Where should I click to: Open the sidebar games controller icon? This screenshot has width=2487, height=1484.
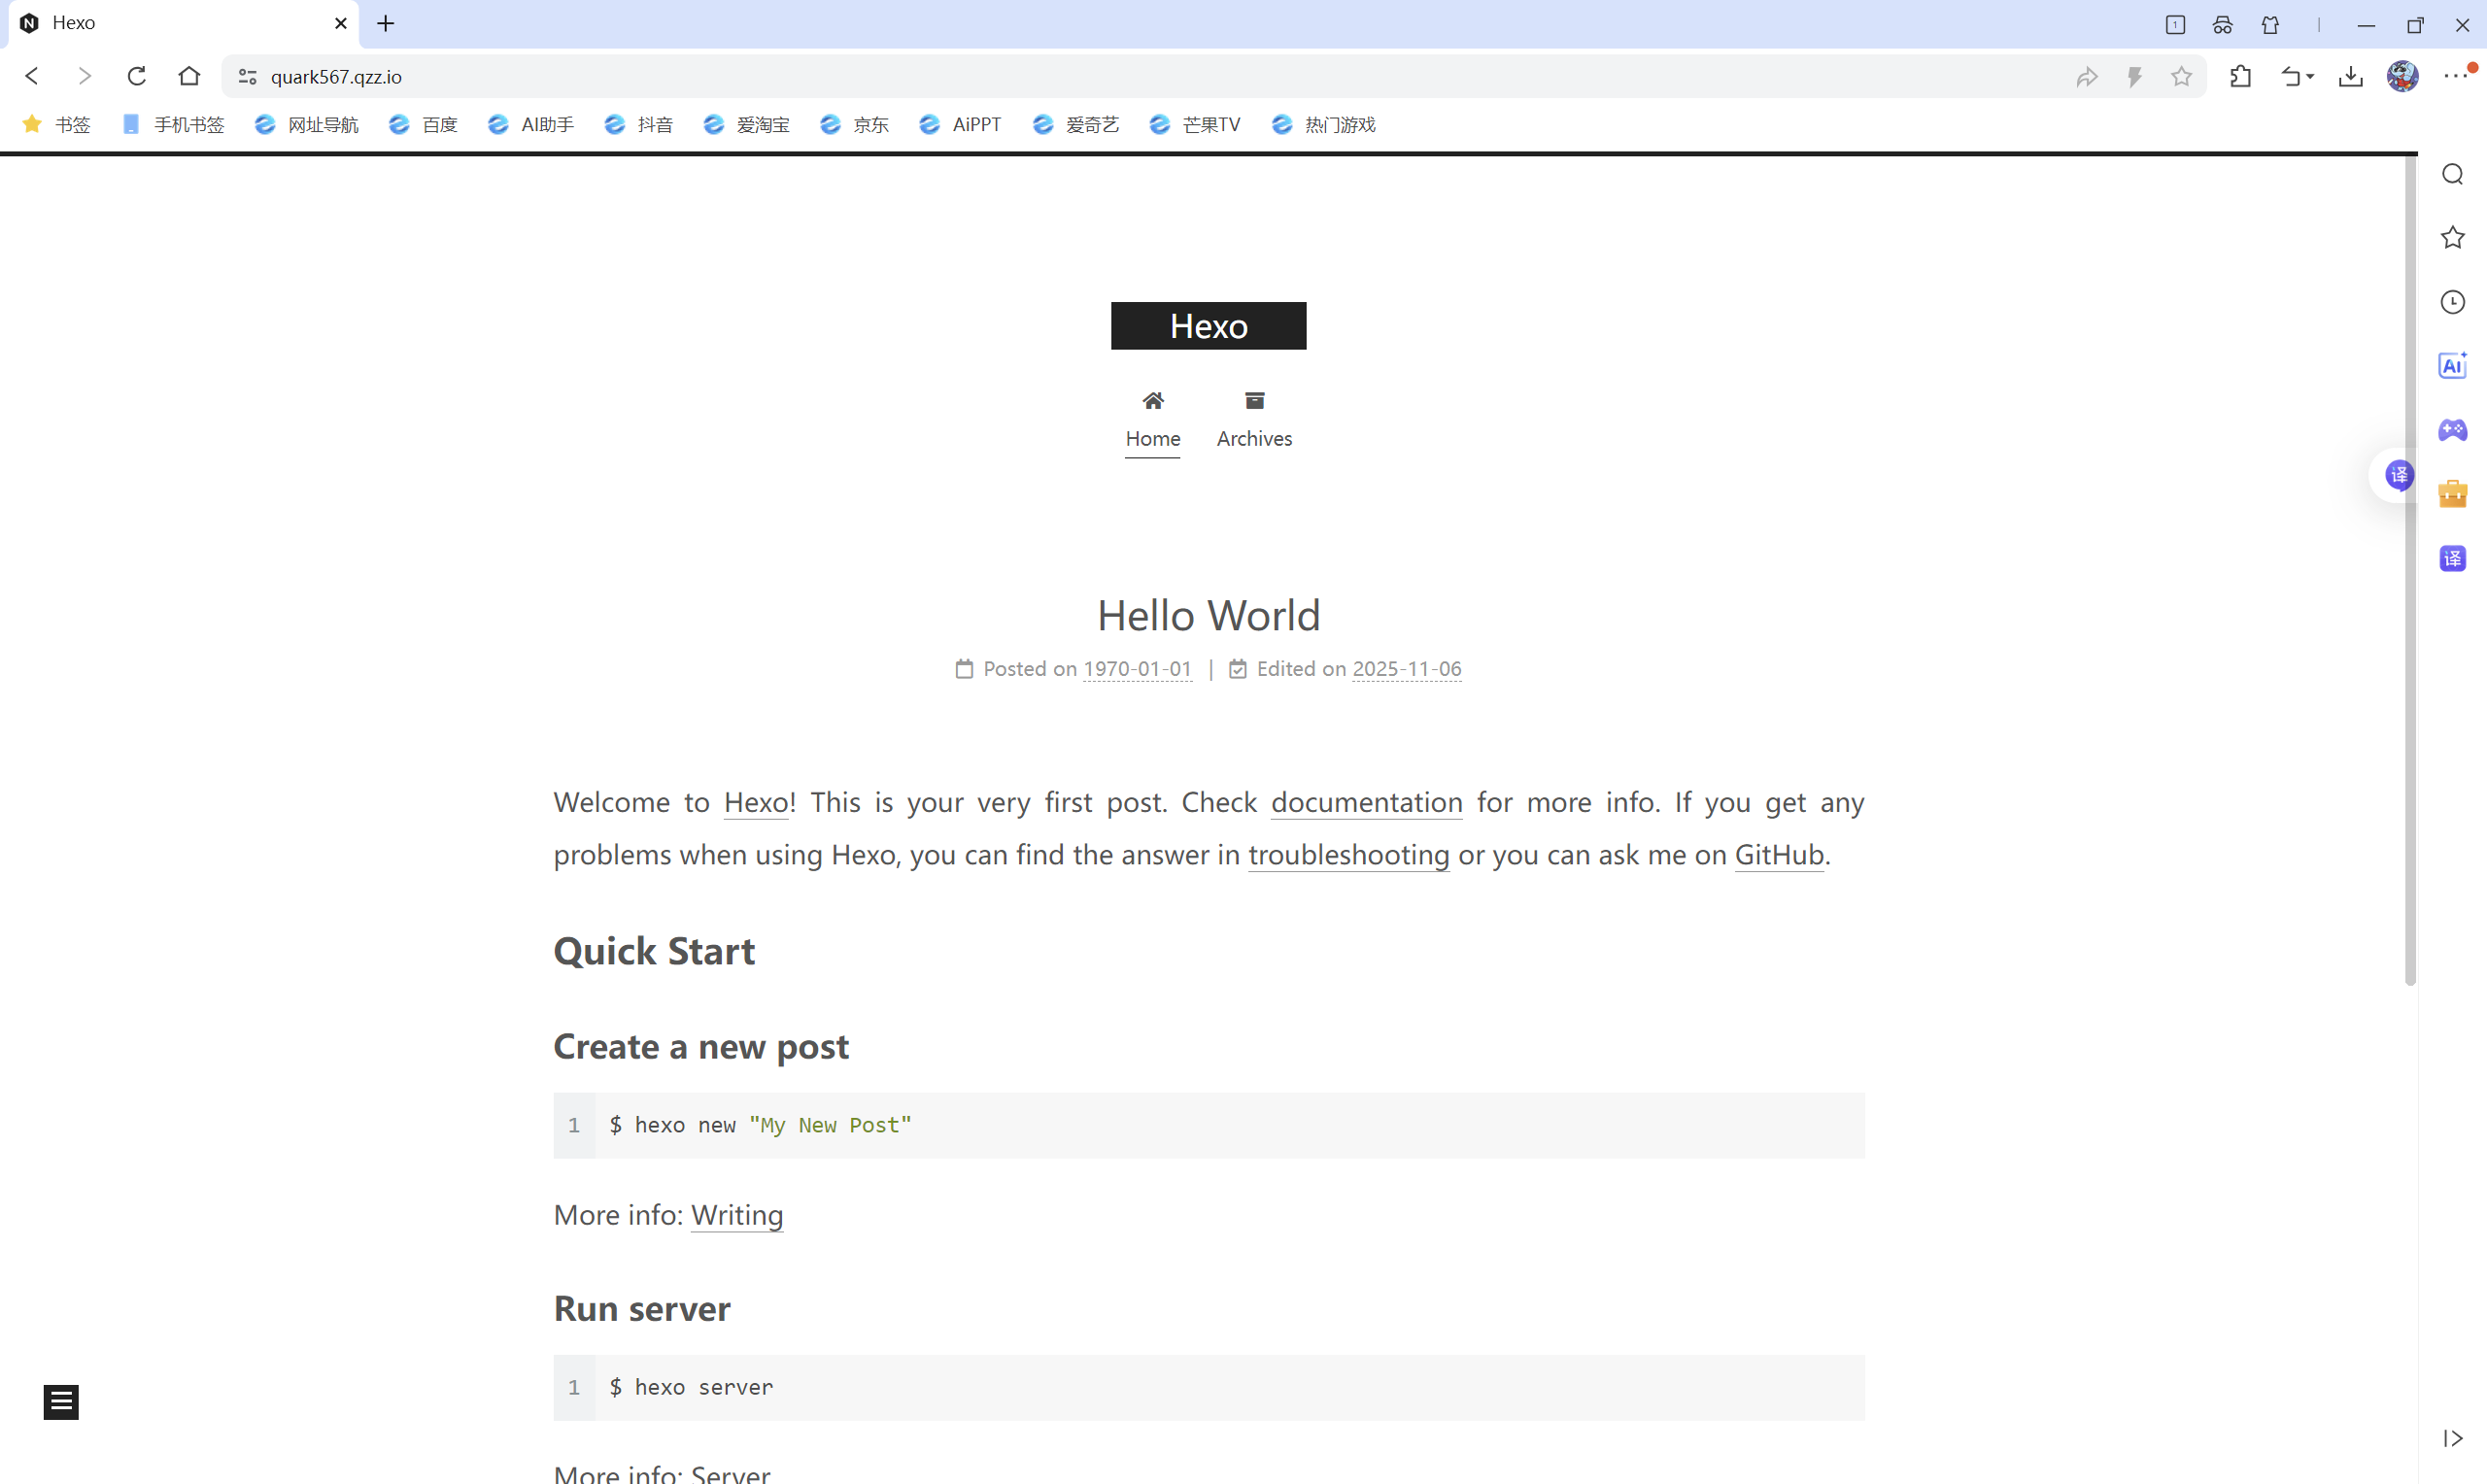tap(2452, 430)
